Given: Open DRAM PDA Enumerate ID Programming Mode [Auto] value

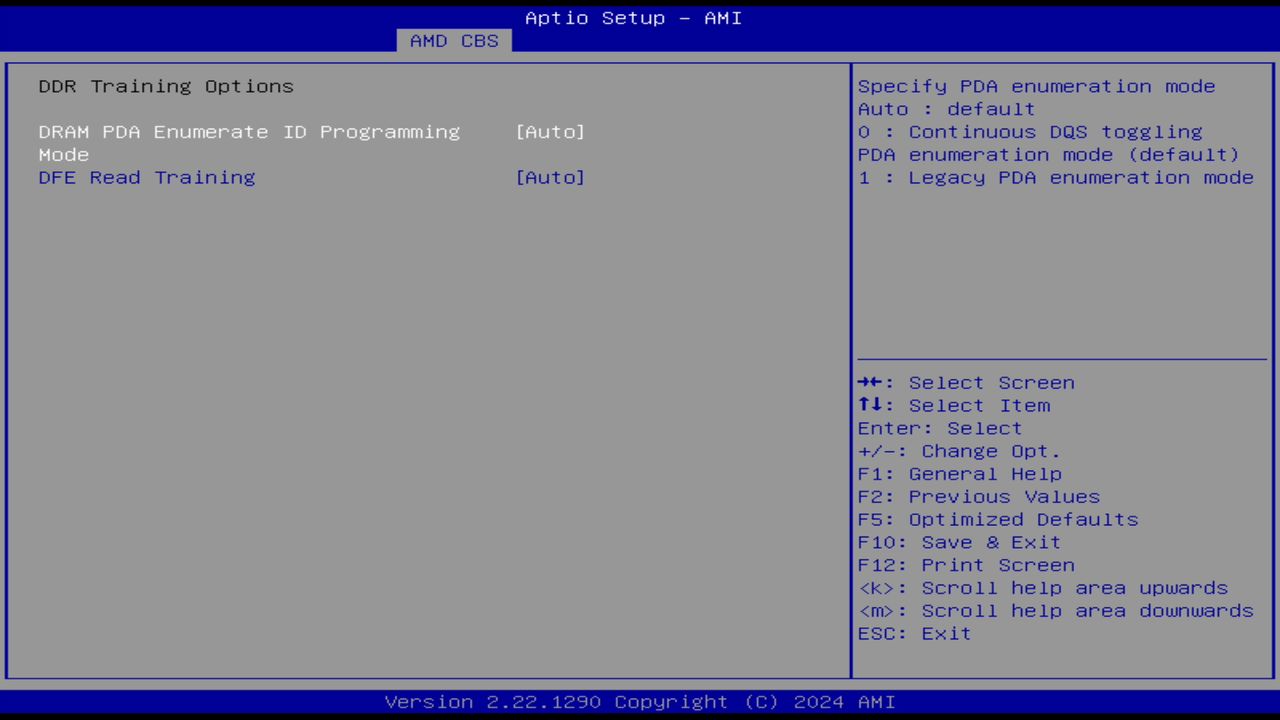Looking at the screenshot, I should (x=550, y=132).
